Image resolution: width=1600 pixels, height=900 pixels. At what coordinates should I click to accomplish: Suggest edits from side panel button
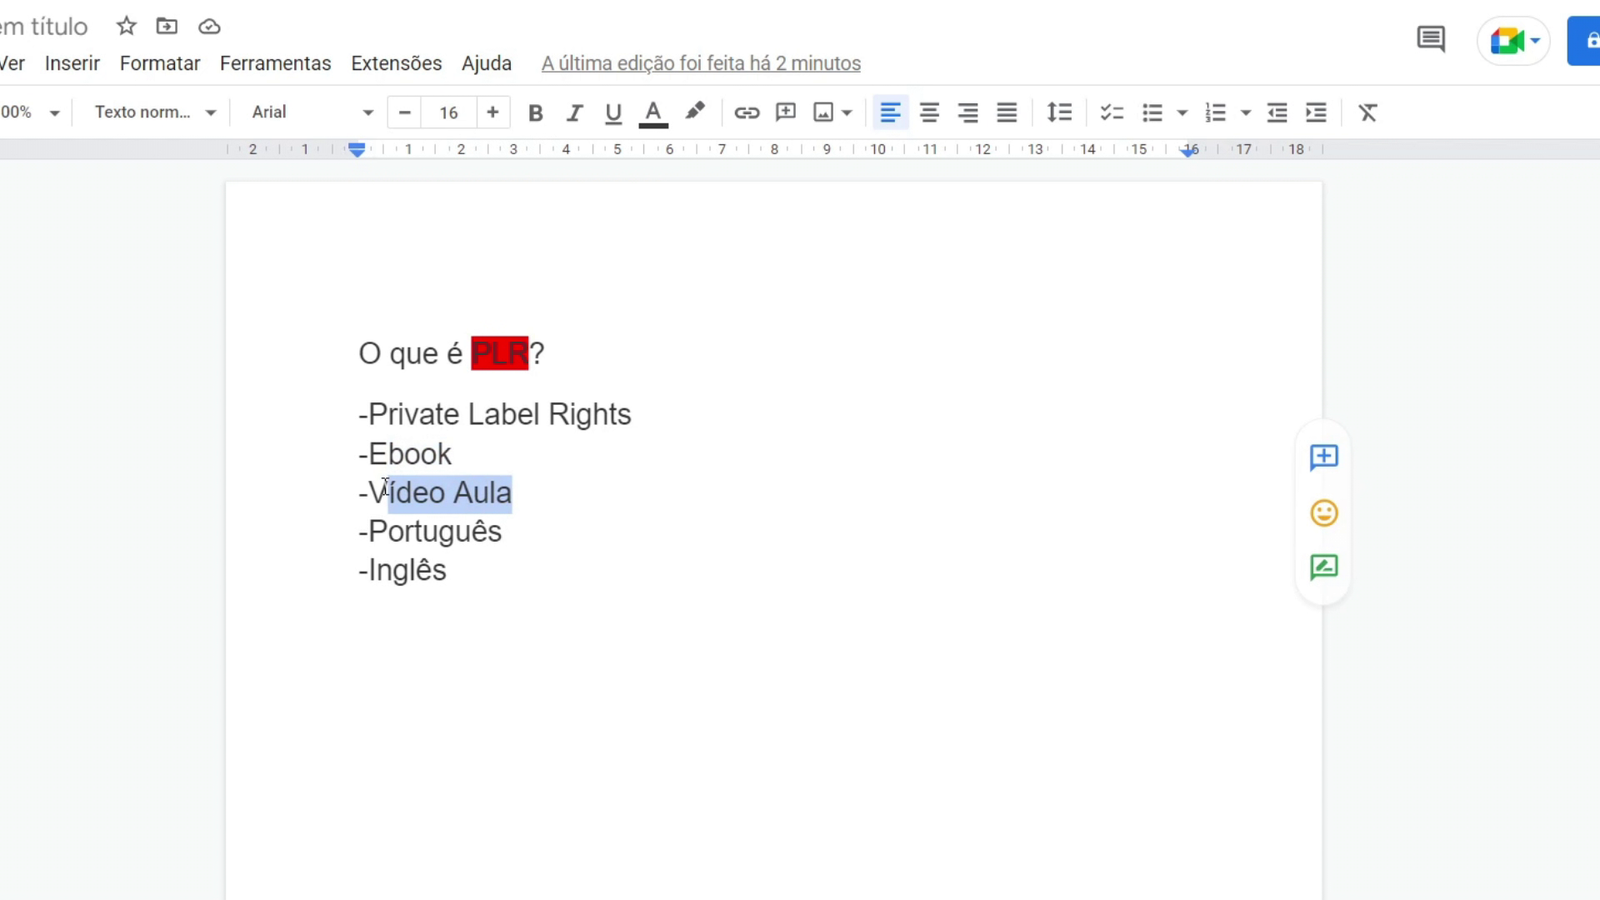(x=1323, y=567)
